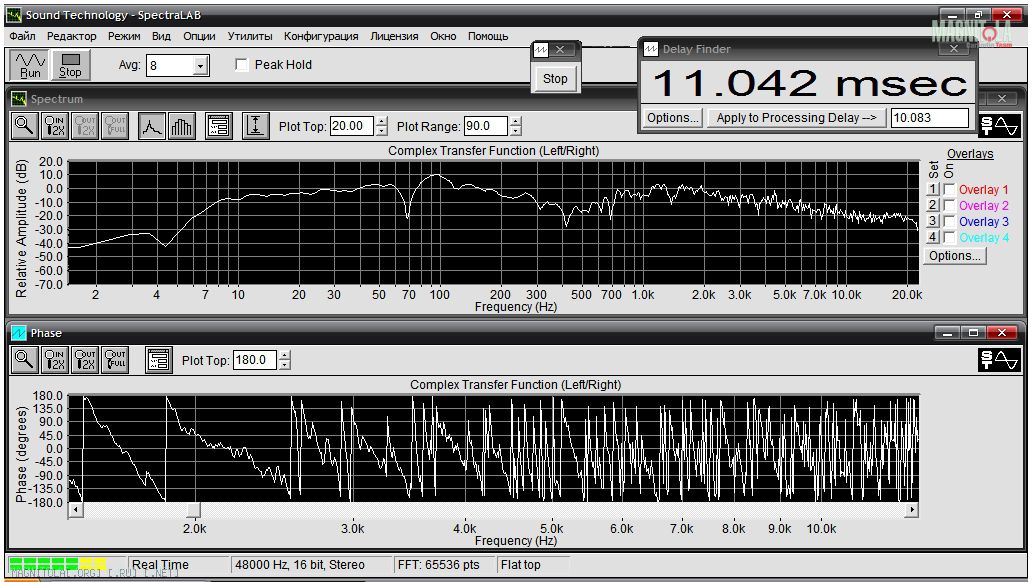Image resolution: width=1032 pixels, height=582 pixels.
Task: Click the Stop button in main toolbar
Action: point(70,65)
